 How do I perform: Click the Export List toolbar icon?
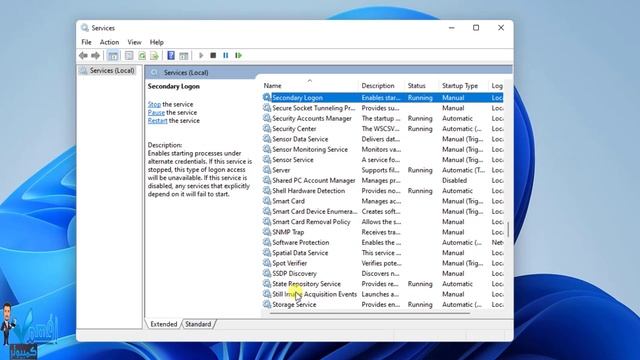(154, 56)
